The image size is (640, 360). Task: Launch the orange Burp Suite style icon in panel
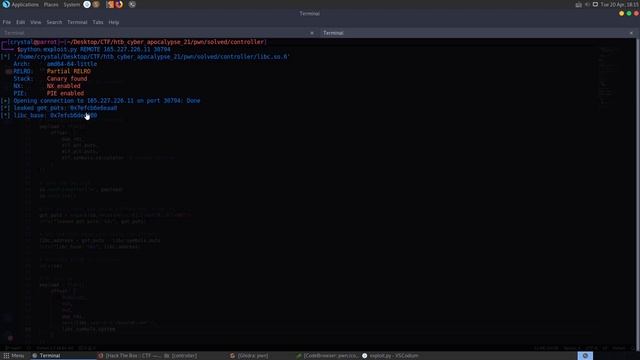(110, 4)
